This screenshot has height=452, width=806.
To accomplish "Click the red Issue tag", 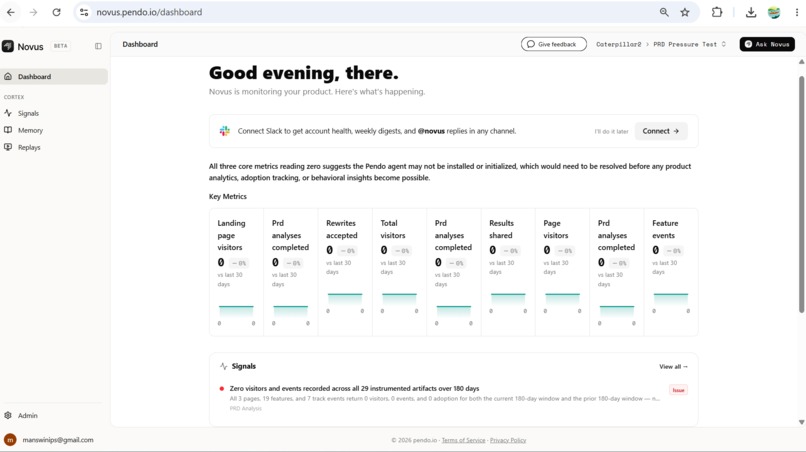I will pyautogui.click(x=679, y=390).
